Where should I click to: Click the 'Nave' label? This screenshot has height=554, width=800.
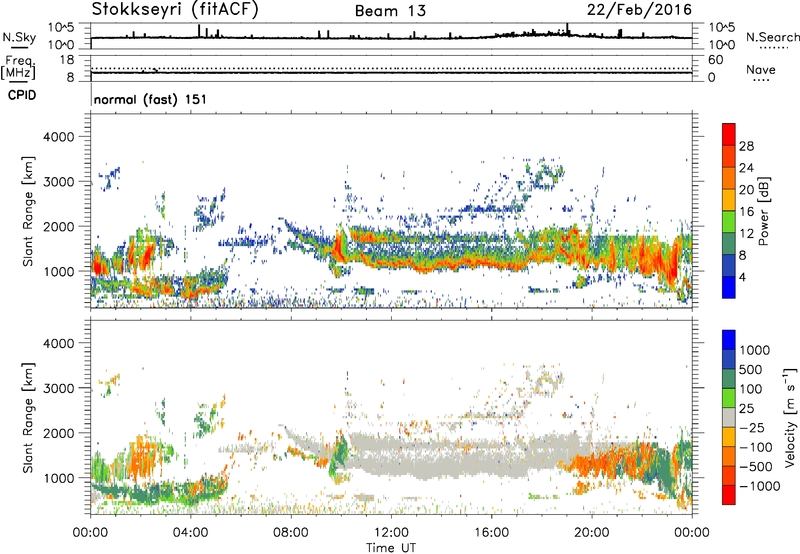761,69
